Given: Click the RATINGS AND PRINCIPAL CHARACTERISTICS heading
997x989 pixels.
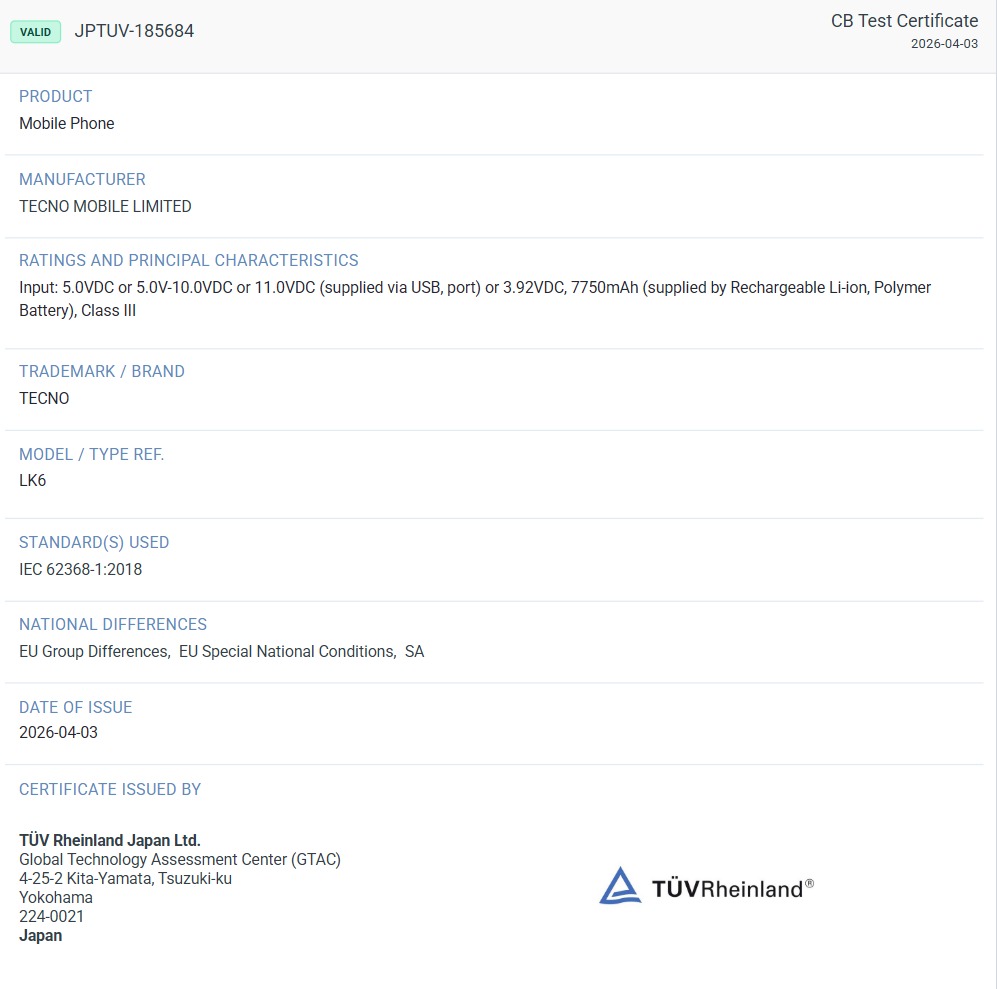Looking at the screenshot, I should click(188, 260).
